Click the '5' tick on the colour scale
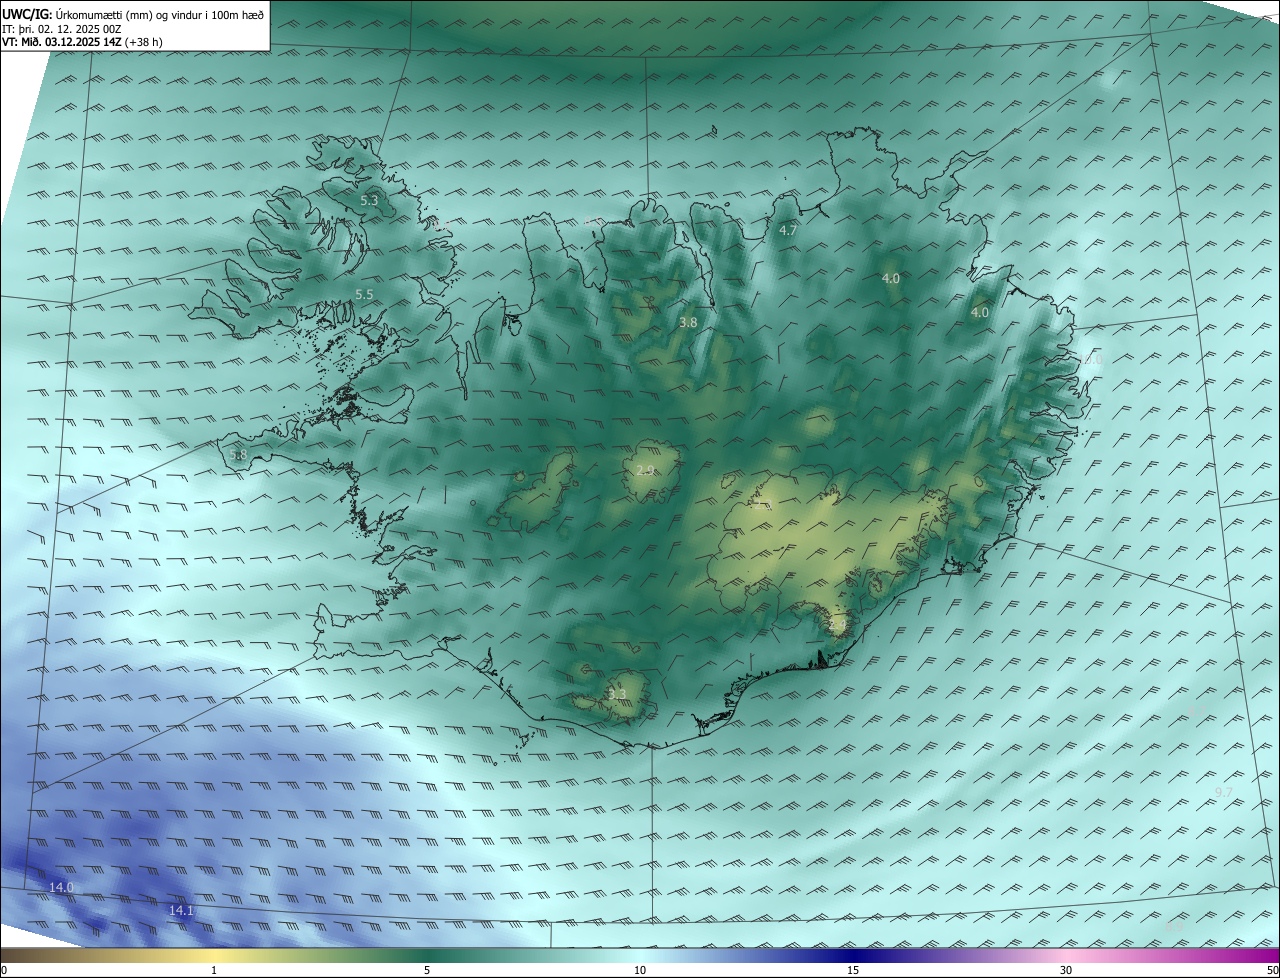The width and height of the screenshot is (1280, 978). click(x=427, y=970)
